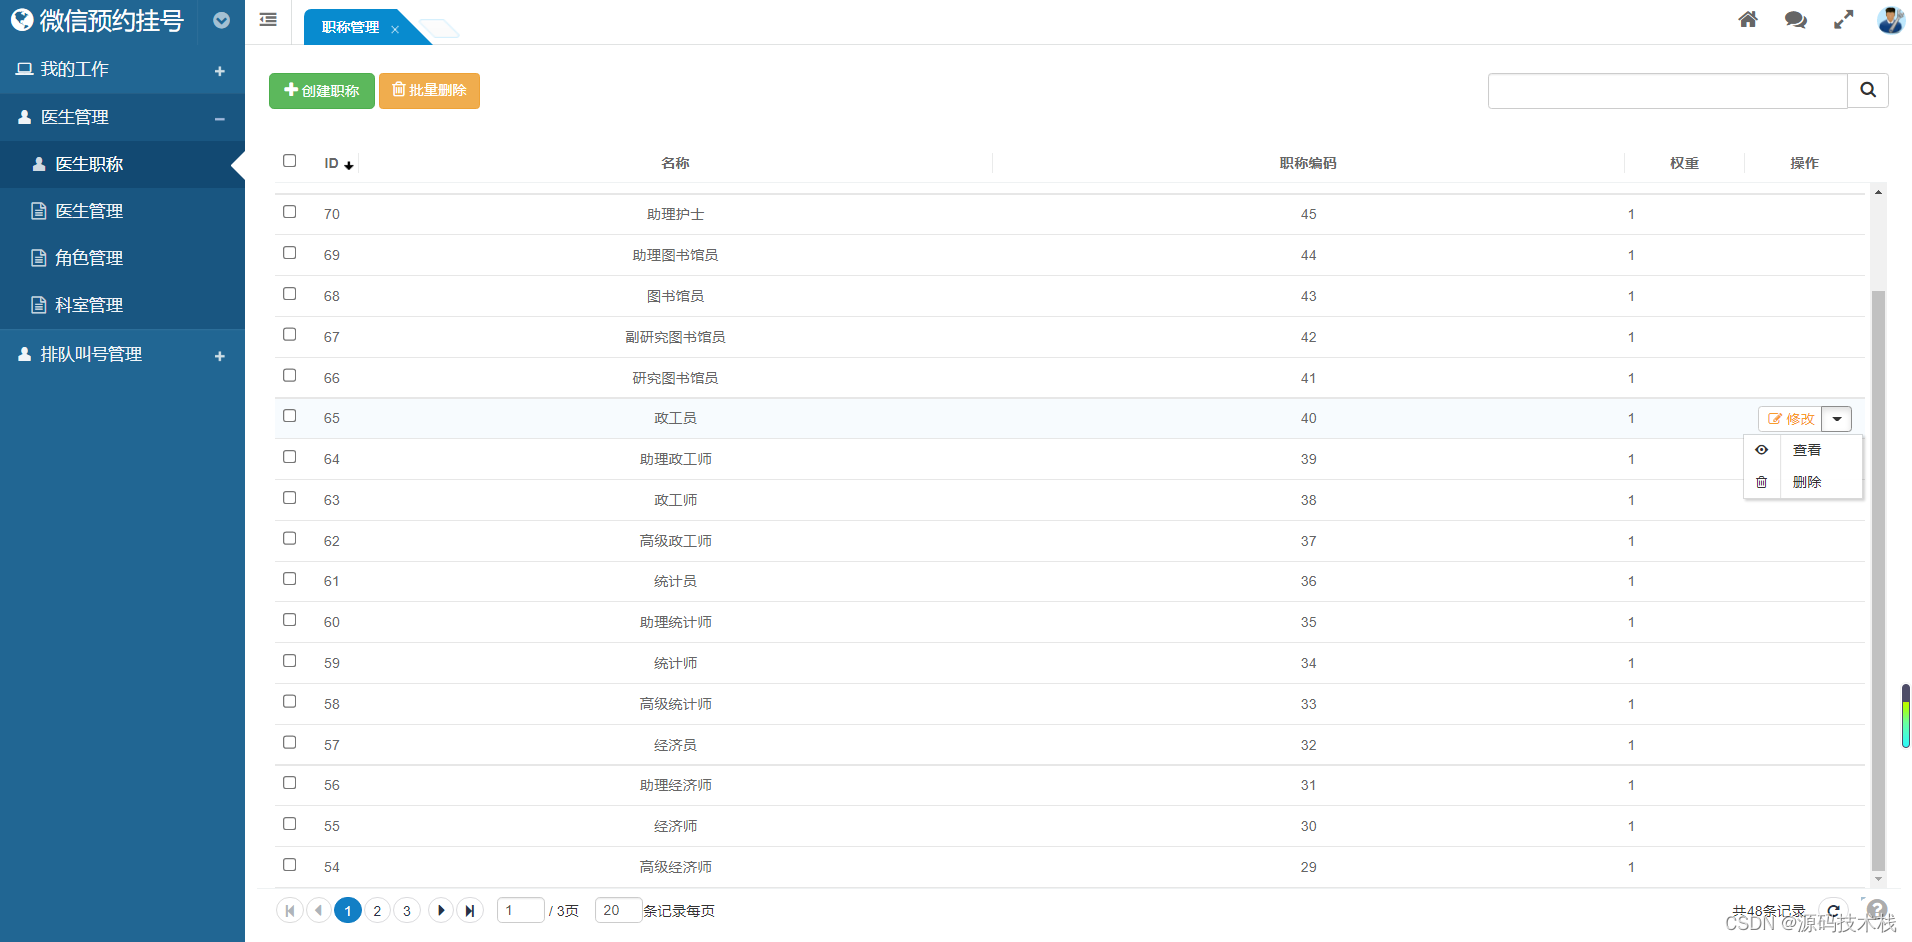Open the dropdown next to 修改 button

click(x=1837, y=419)
